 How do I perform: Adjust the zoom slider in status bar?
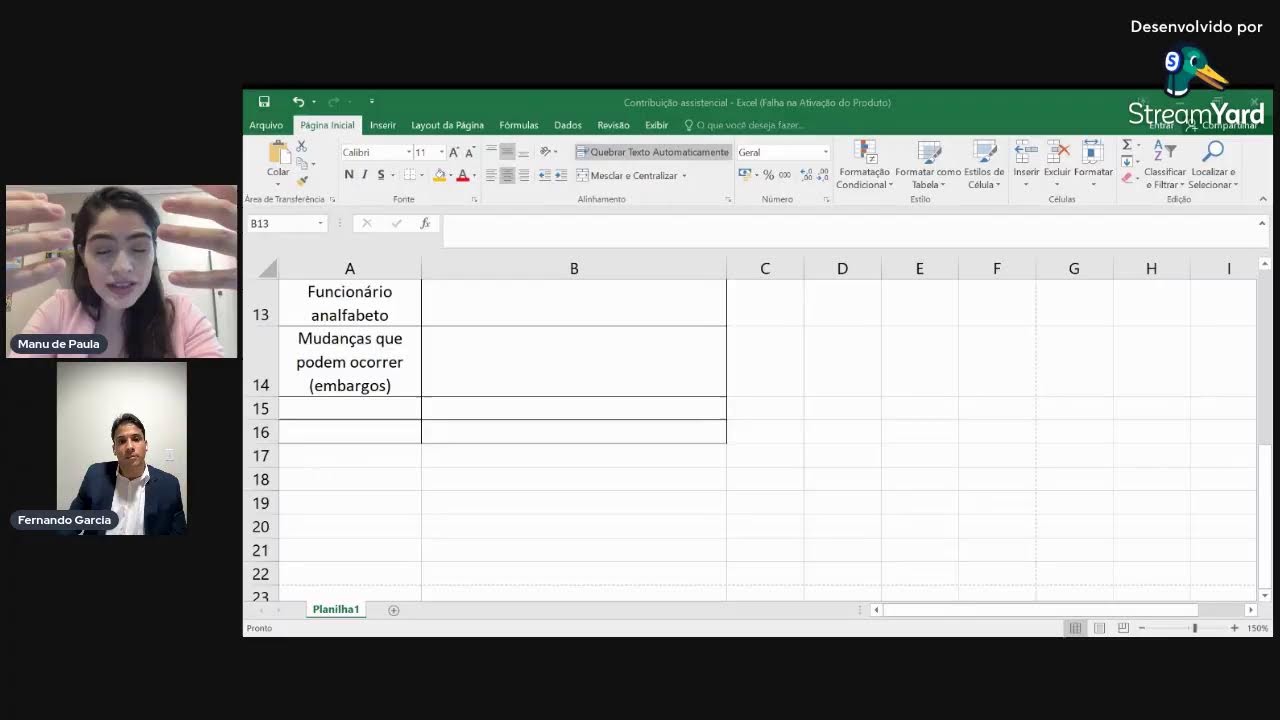click(1194, 628)
